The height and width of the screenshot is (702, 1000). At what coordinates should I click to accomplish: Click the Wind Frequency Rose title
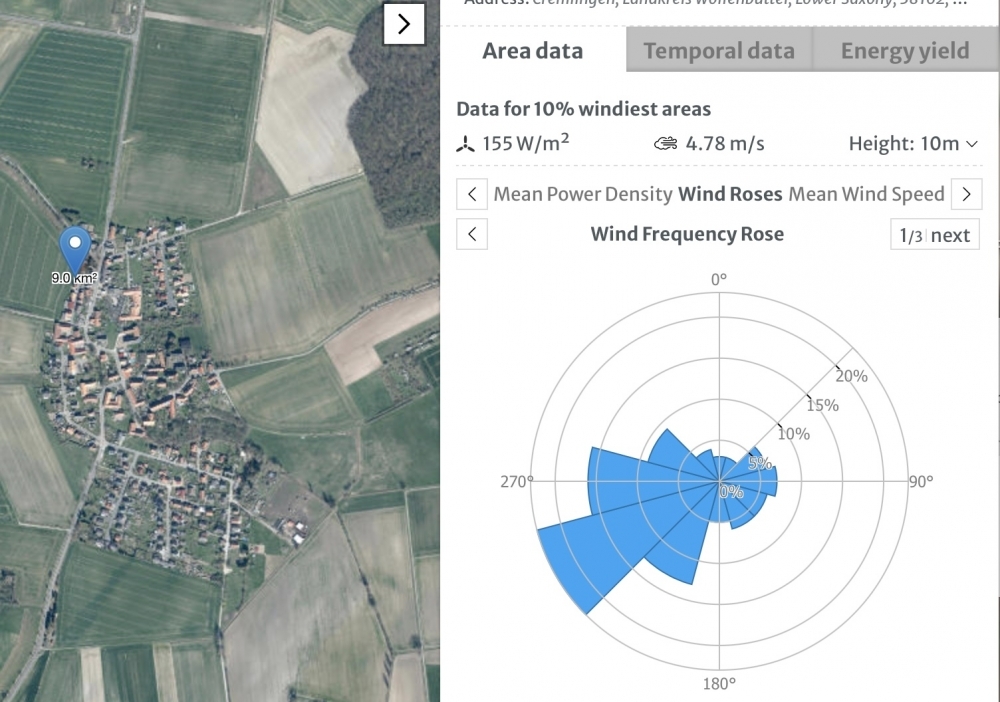pyautogui.click(x=687, y=235)
